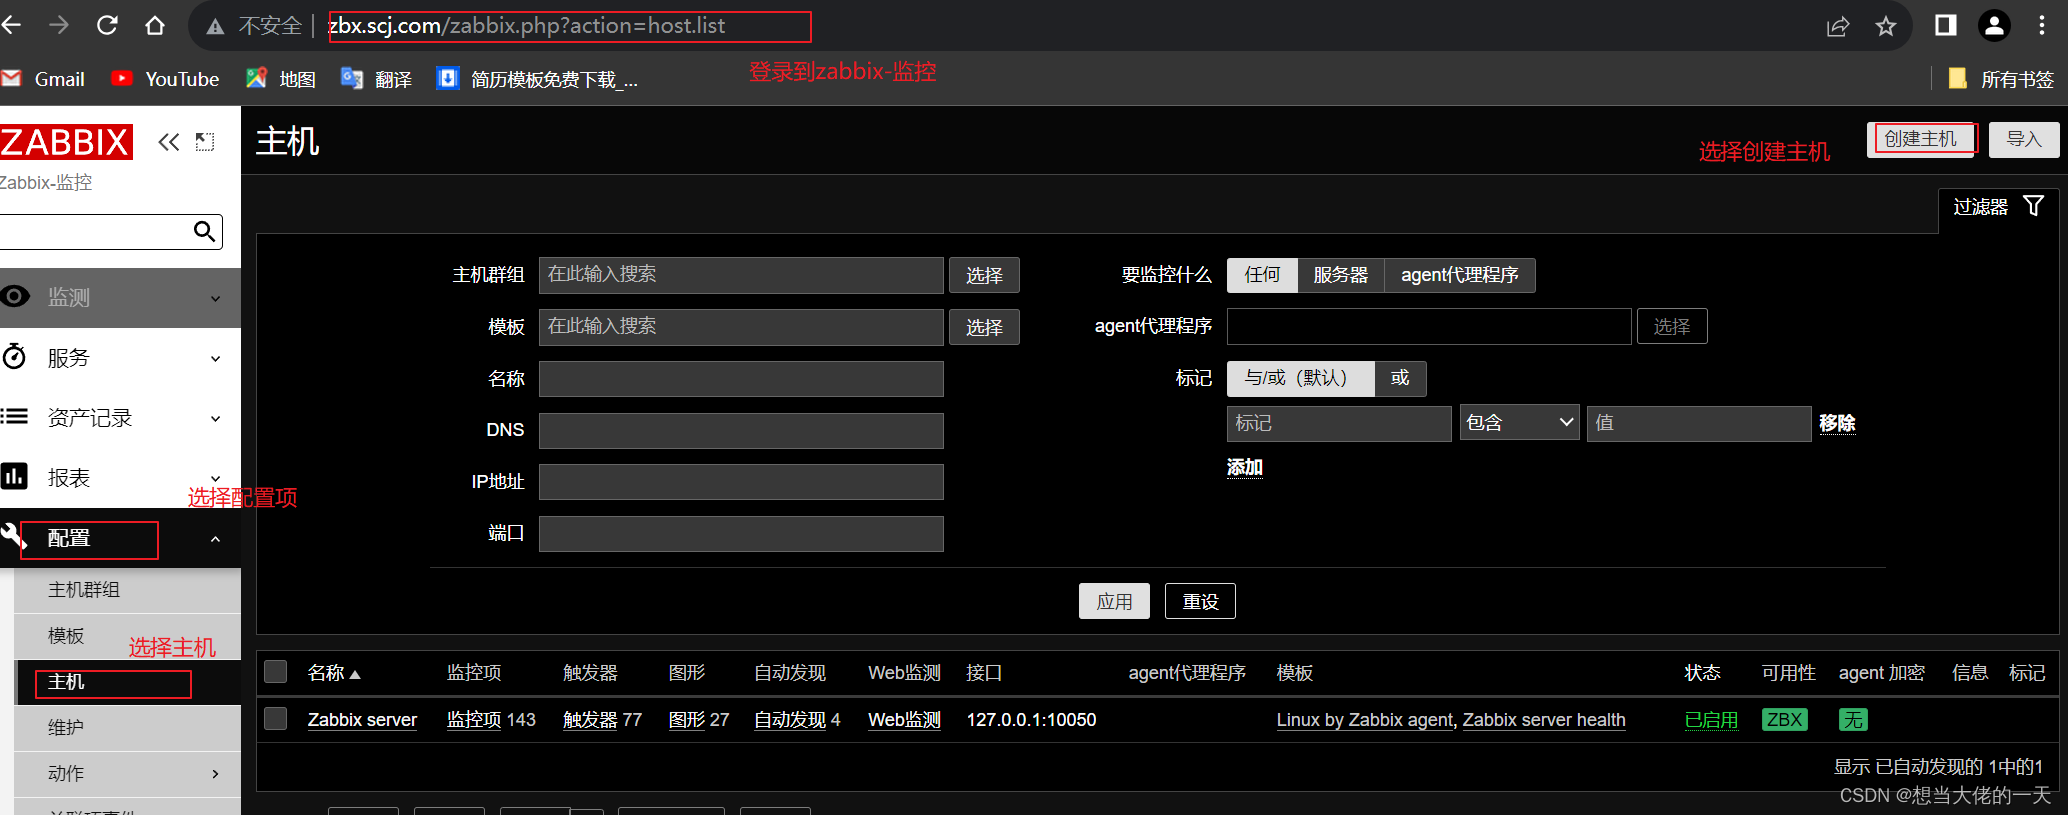Toggle kiosk fullscreen mode icon

(x=205, y=142)
